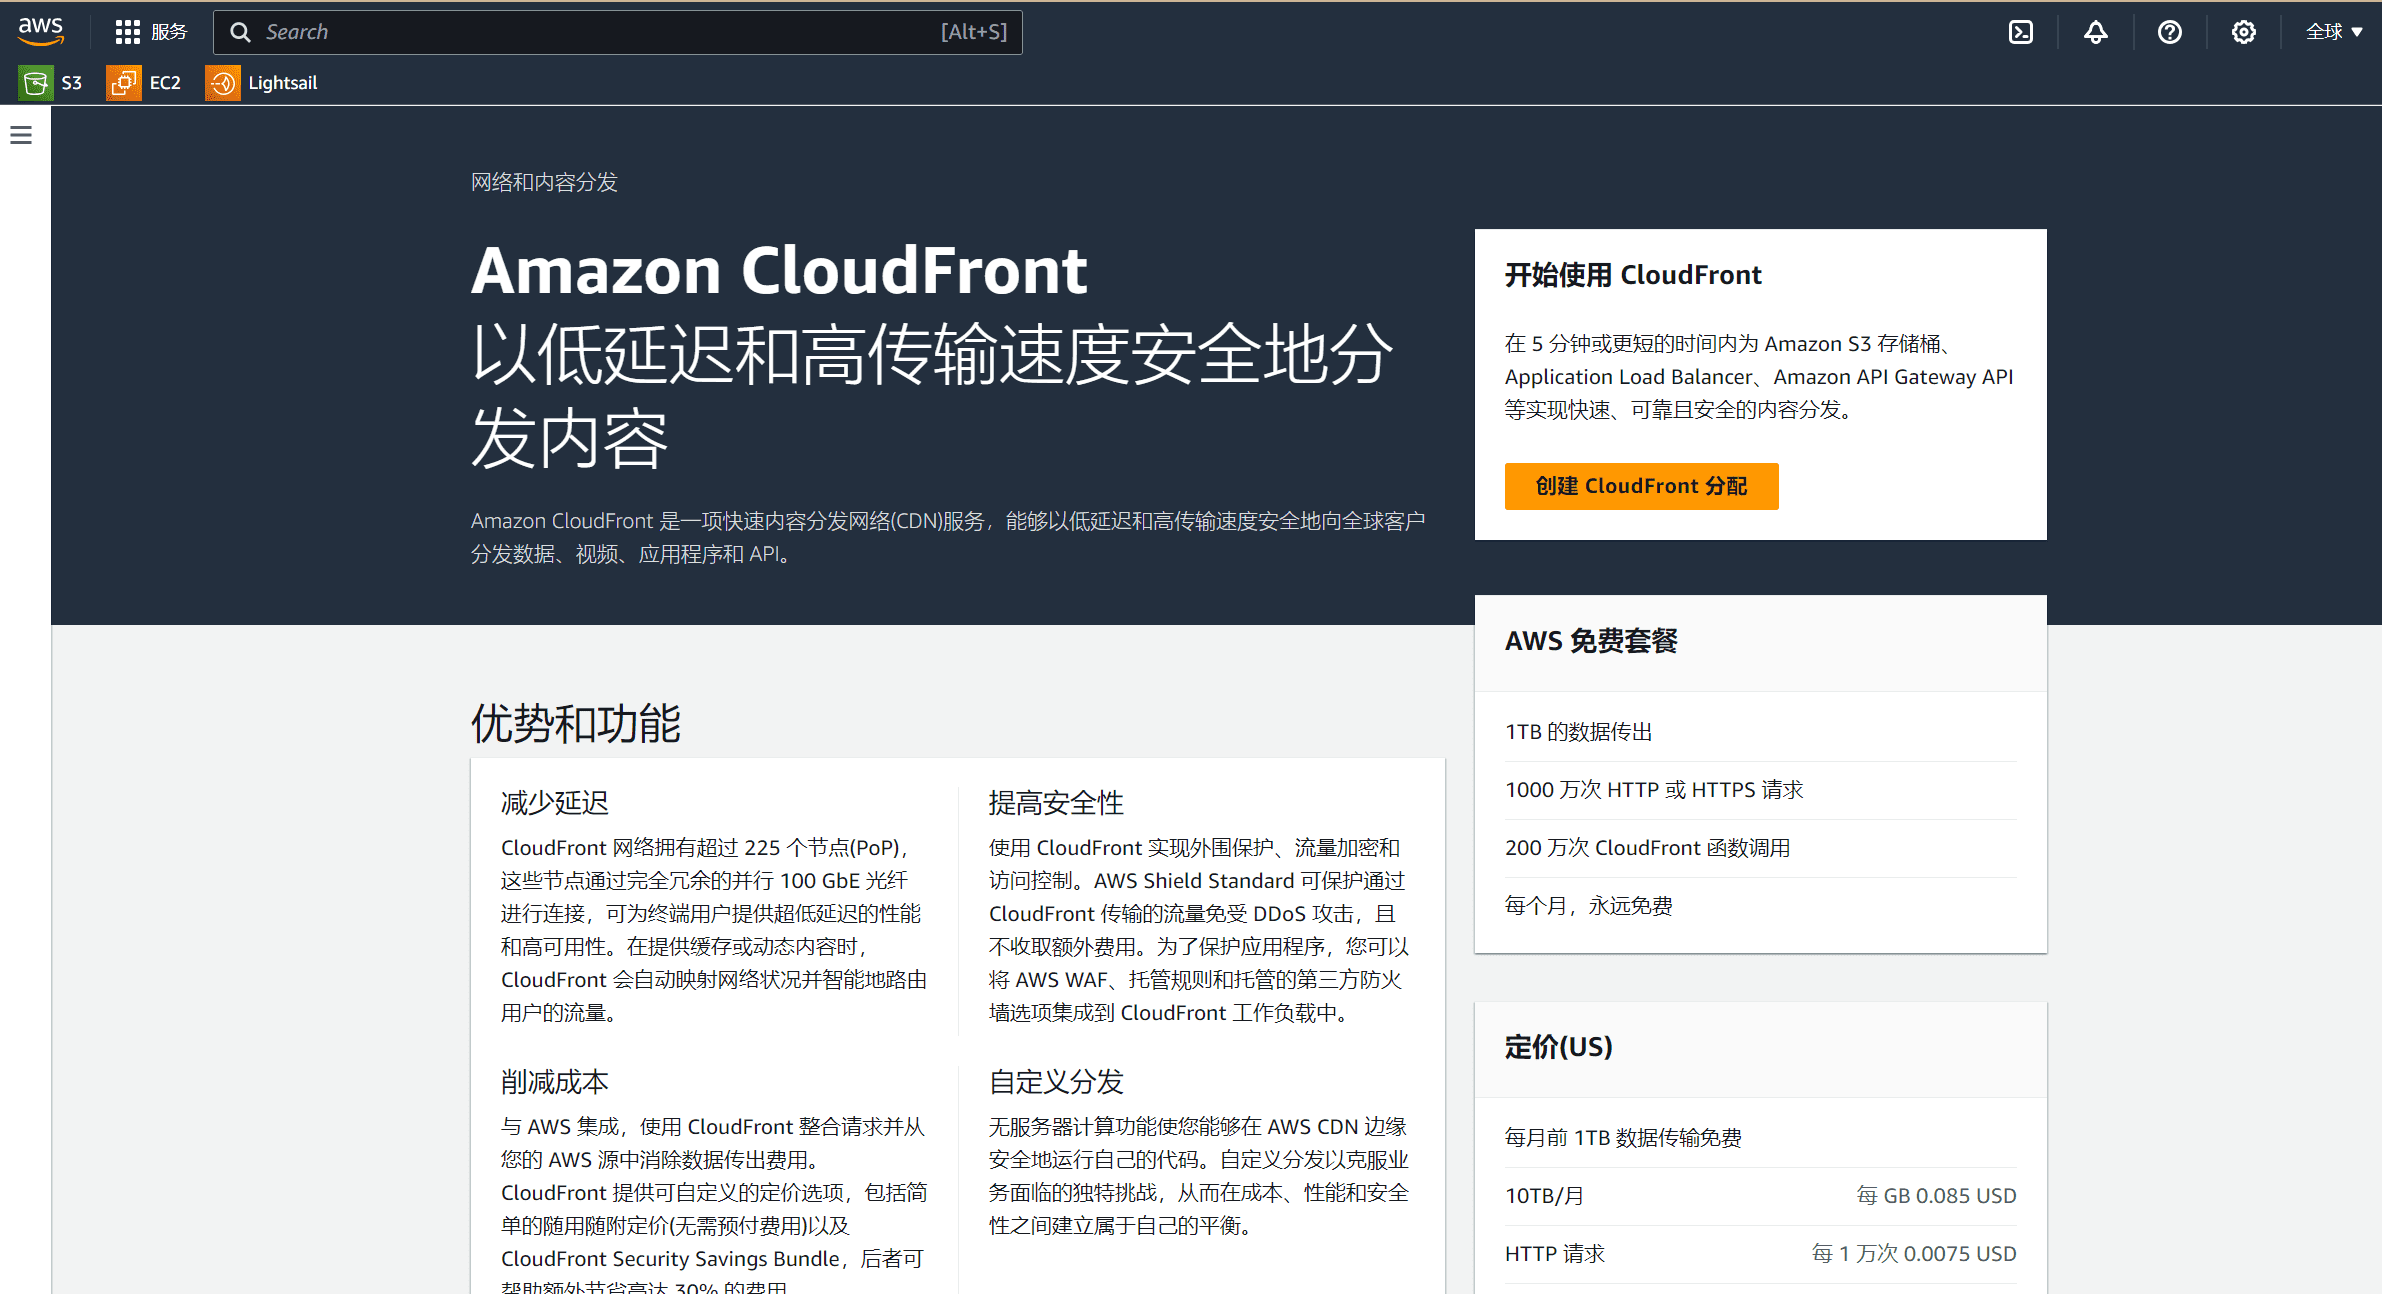The height and width of the screenshot is (1294, 2382).
Task: Open EC2 using its orange favorites icon
Action: (x=122, y=82)
